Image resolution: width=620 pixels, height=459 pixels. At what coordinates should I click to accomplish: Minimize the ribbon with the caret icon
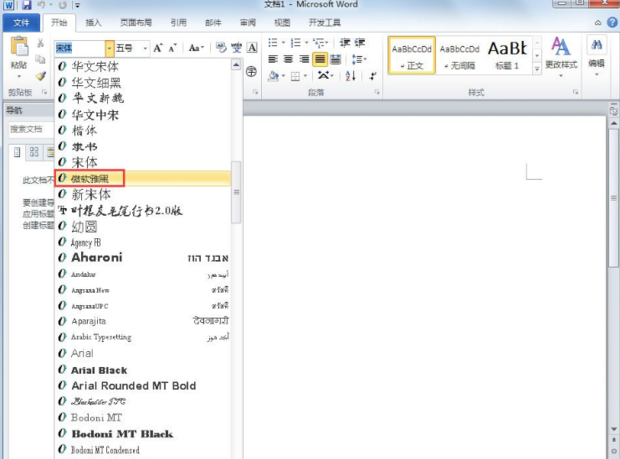(x=598, y=23)
